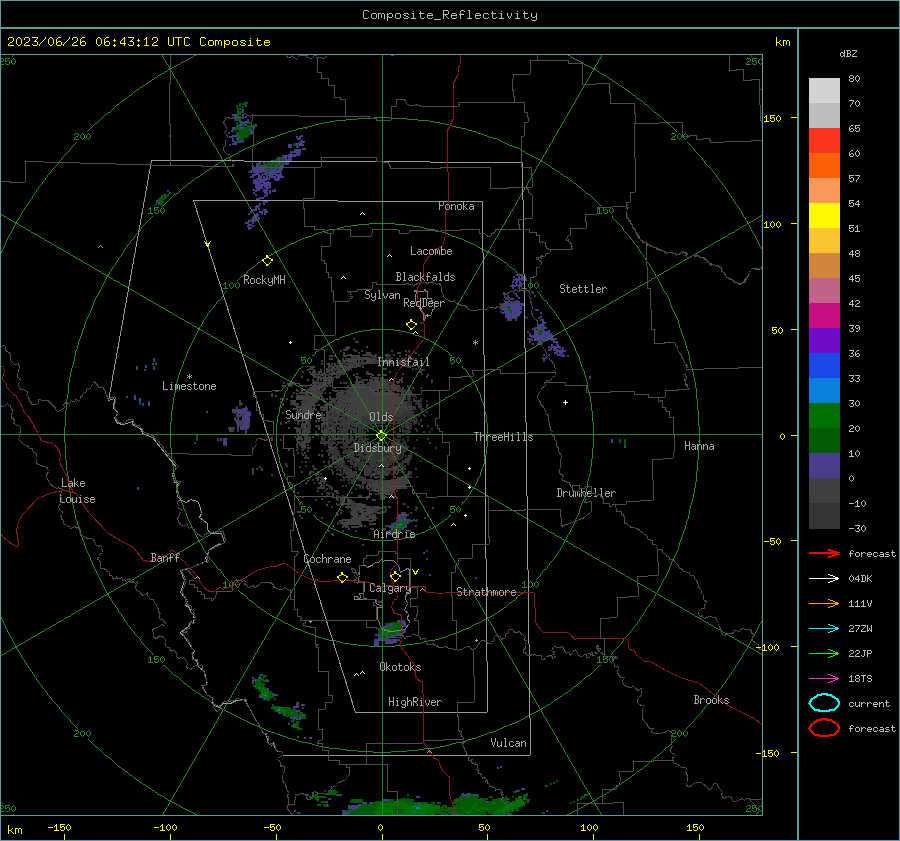Screen dimensions: 900x841
Task: Click the Banff label
Action: pyautogui.click(x=165, y=558)
